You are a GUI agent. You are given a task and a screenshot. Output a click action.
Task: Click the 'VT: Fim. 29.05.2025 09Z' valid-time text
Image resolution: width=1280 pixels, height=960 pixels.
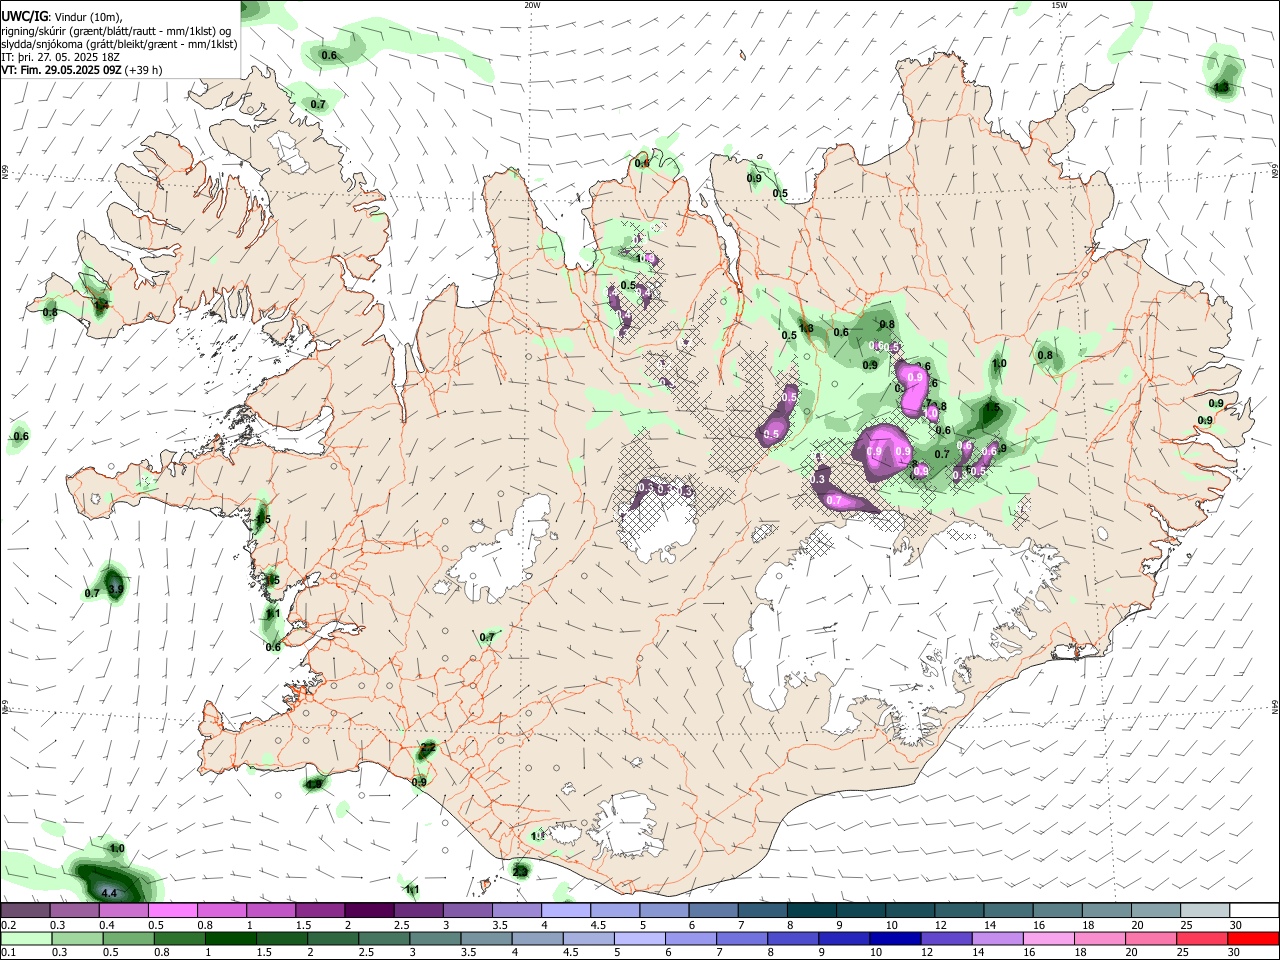coord(61,70)
